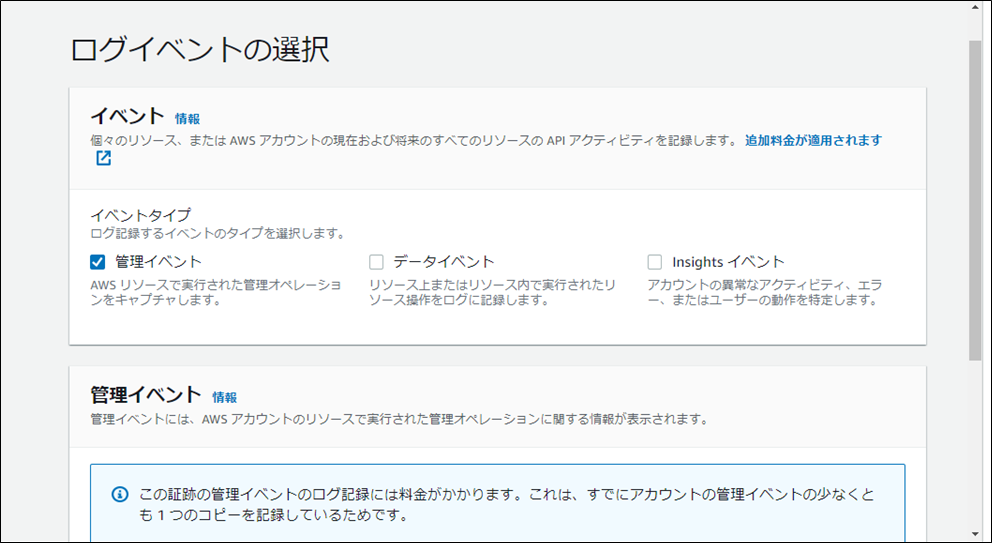Enable the Insights イベント checkbox

point(655,262)
